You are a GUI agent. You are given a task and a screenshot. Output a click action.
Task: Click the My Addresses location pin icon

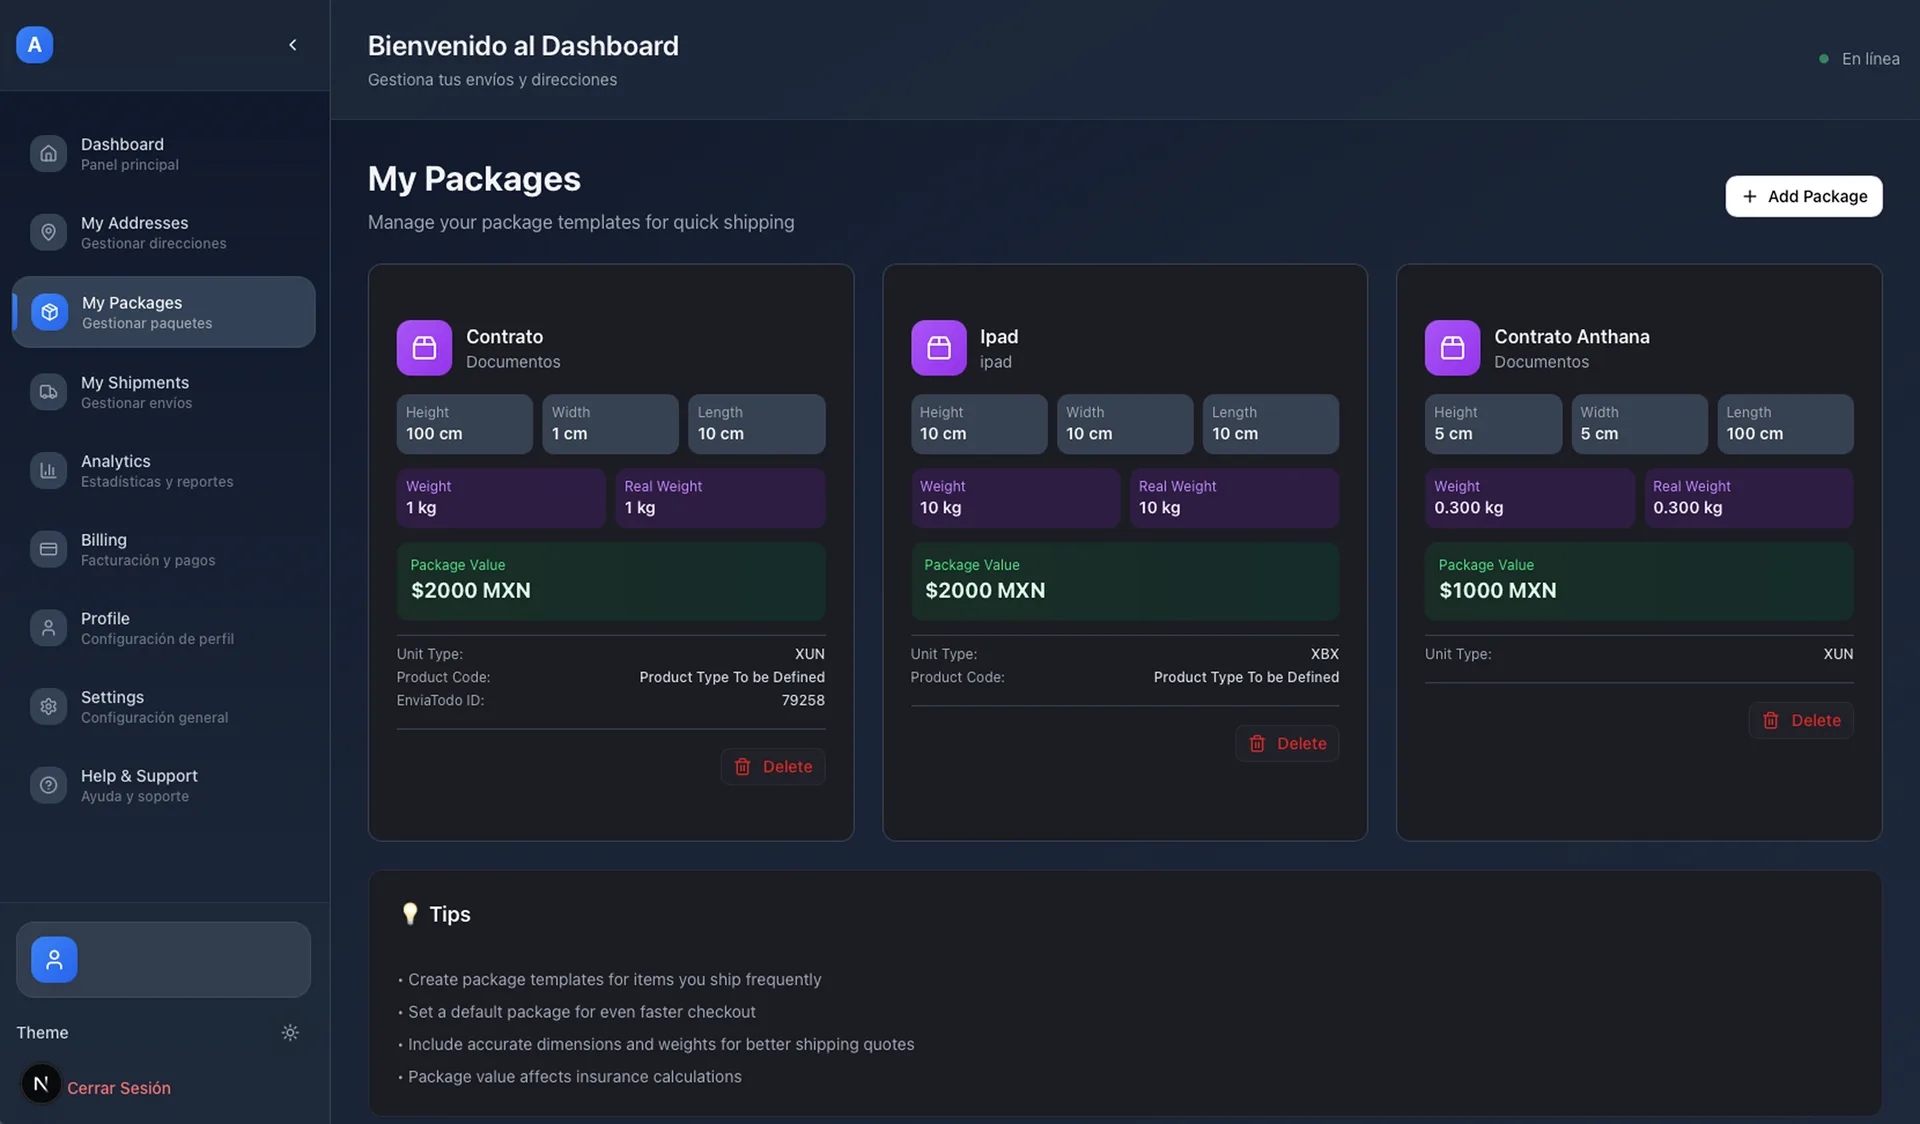click(48, 232)
